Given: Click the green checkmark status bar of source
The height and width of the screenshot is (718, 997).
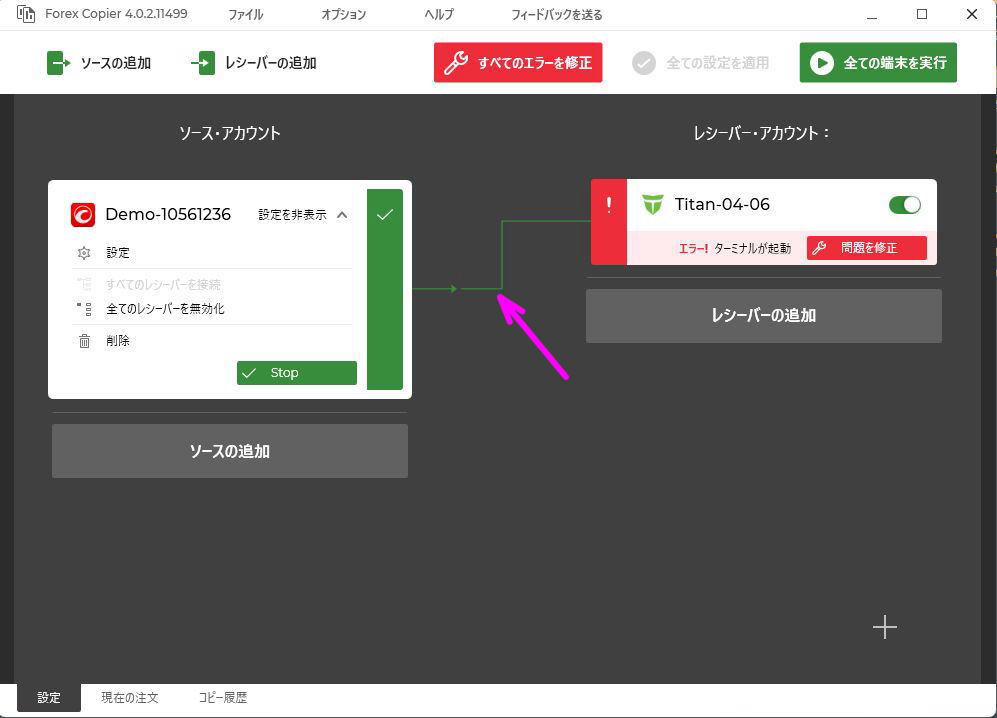Looking at the screenshot, I should pos(385,289).
